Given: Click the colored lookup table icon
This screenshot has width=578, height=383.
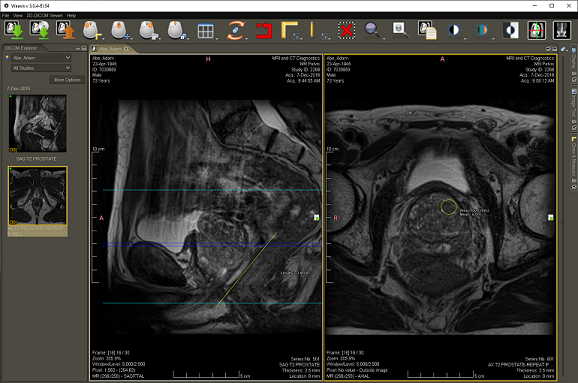Looking at the screenshot, I should [x=482, y=30].
